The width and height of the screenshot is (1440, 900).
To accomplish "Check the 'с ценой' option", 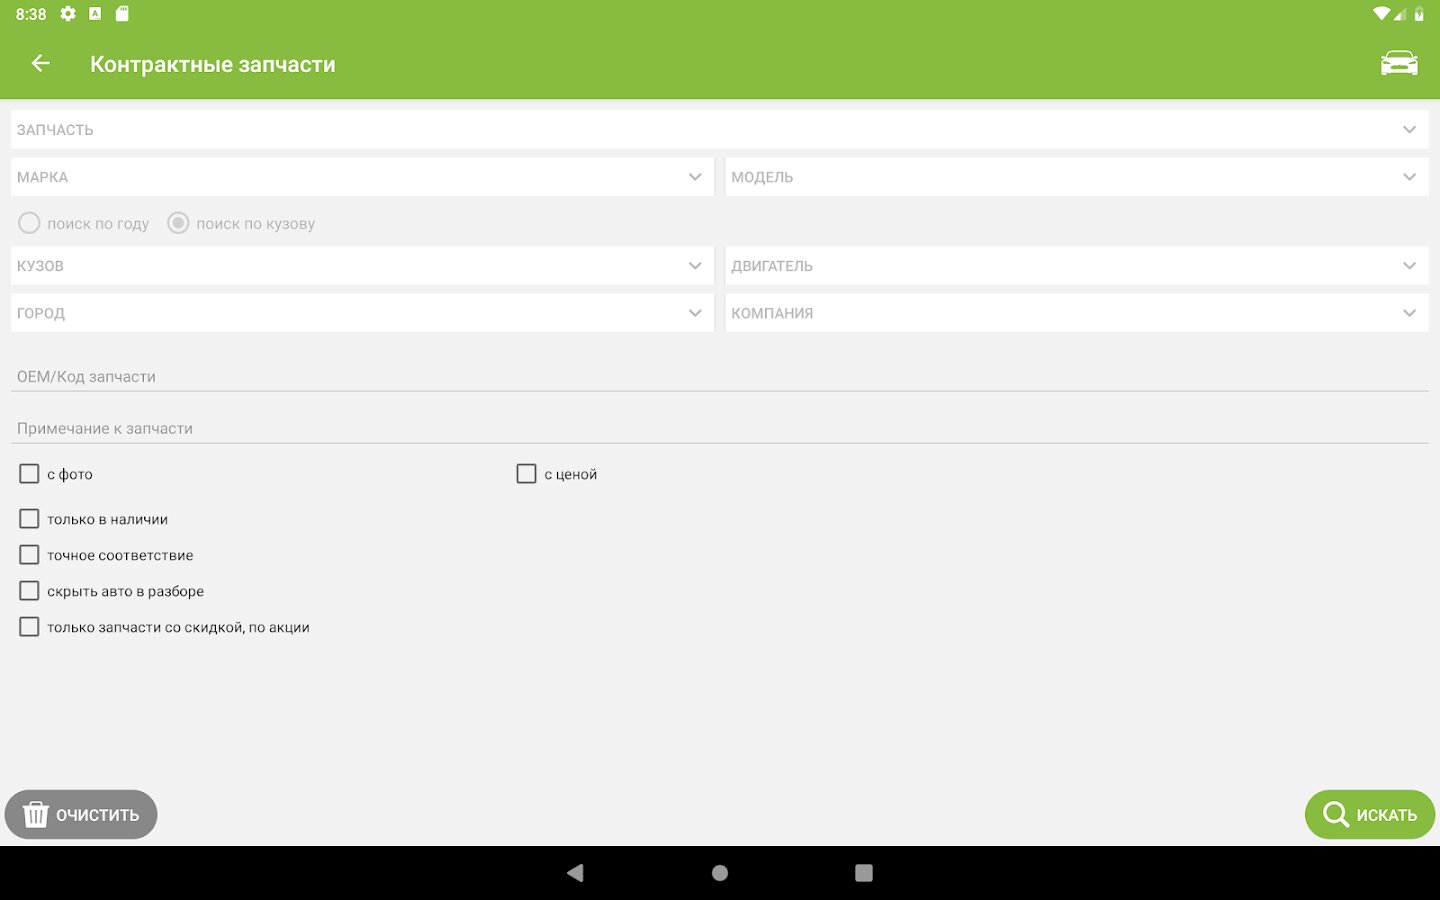I will click(526, 474).
